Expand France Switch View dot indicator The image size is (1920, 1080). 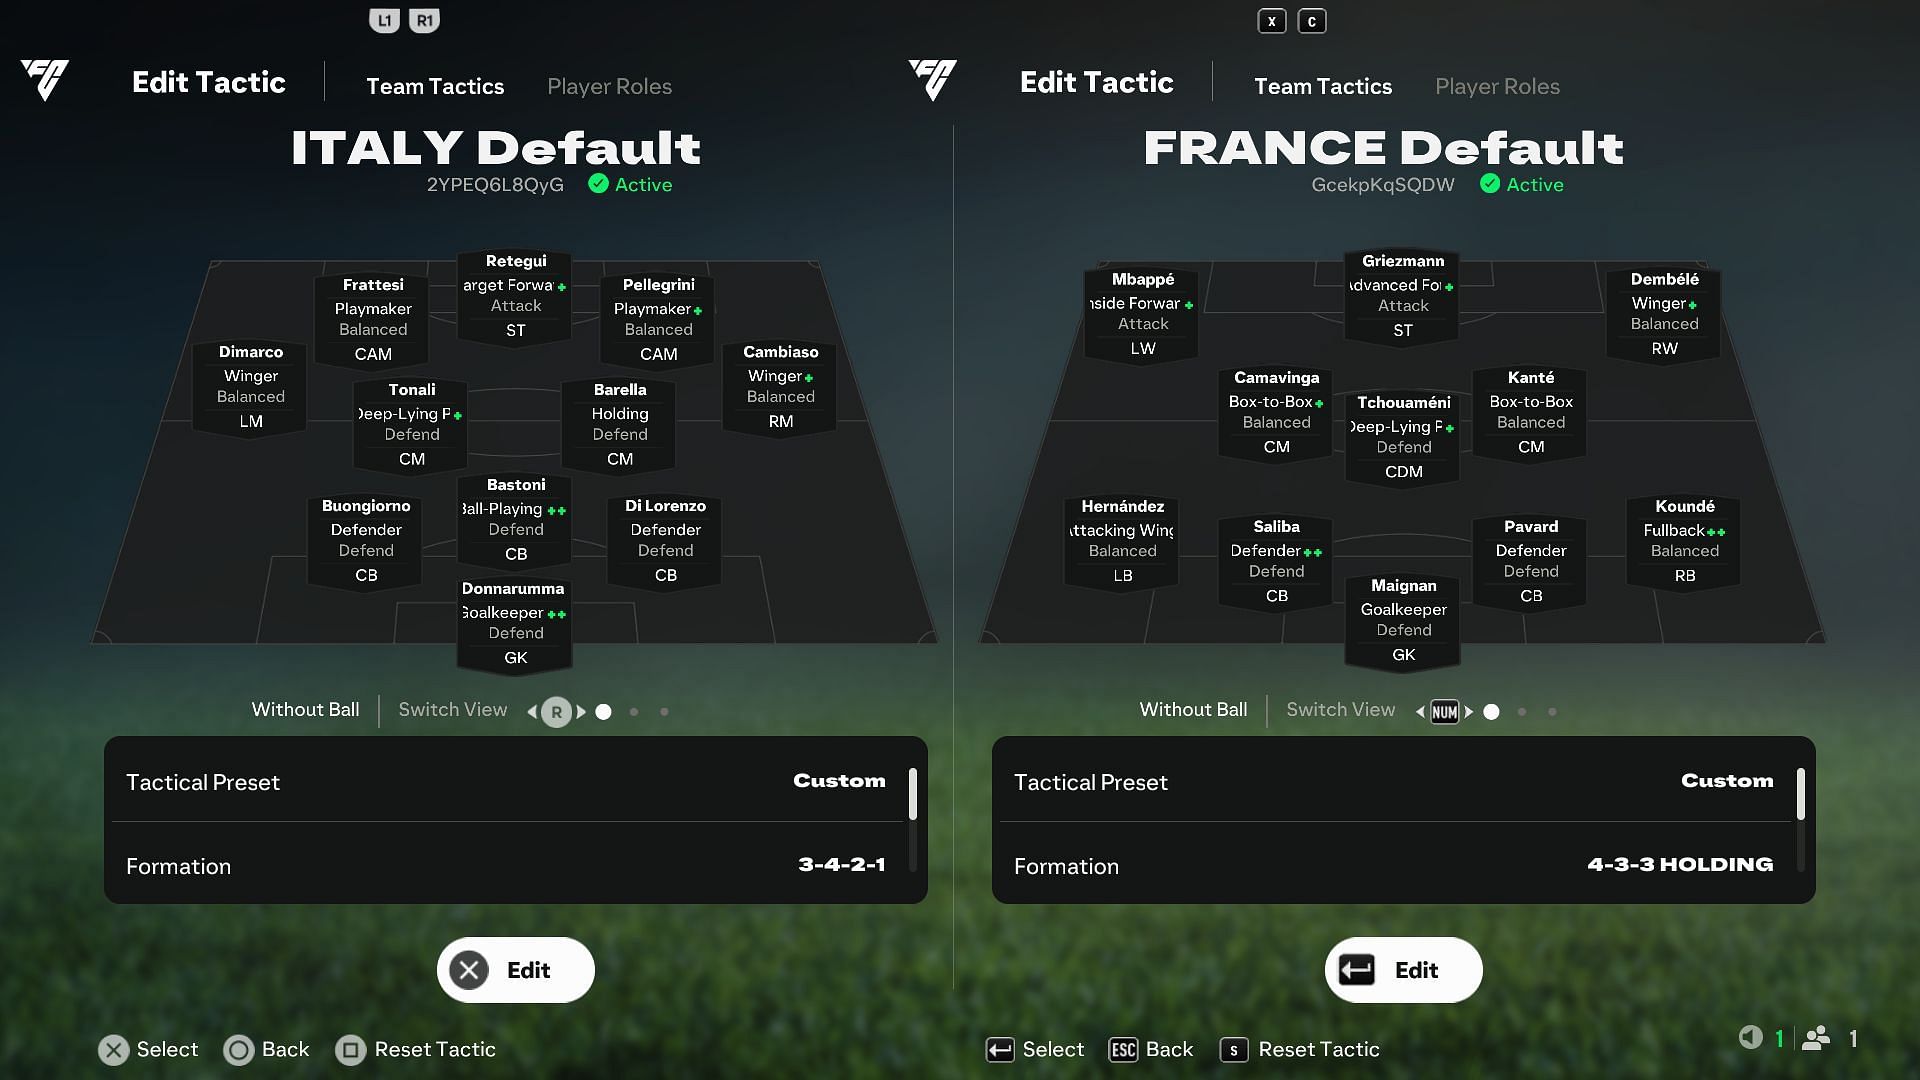pos(1491,711)
